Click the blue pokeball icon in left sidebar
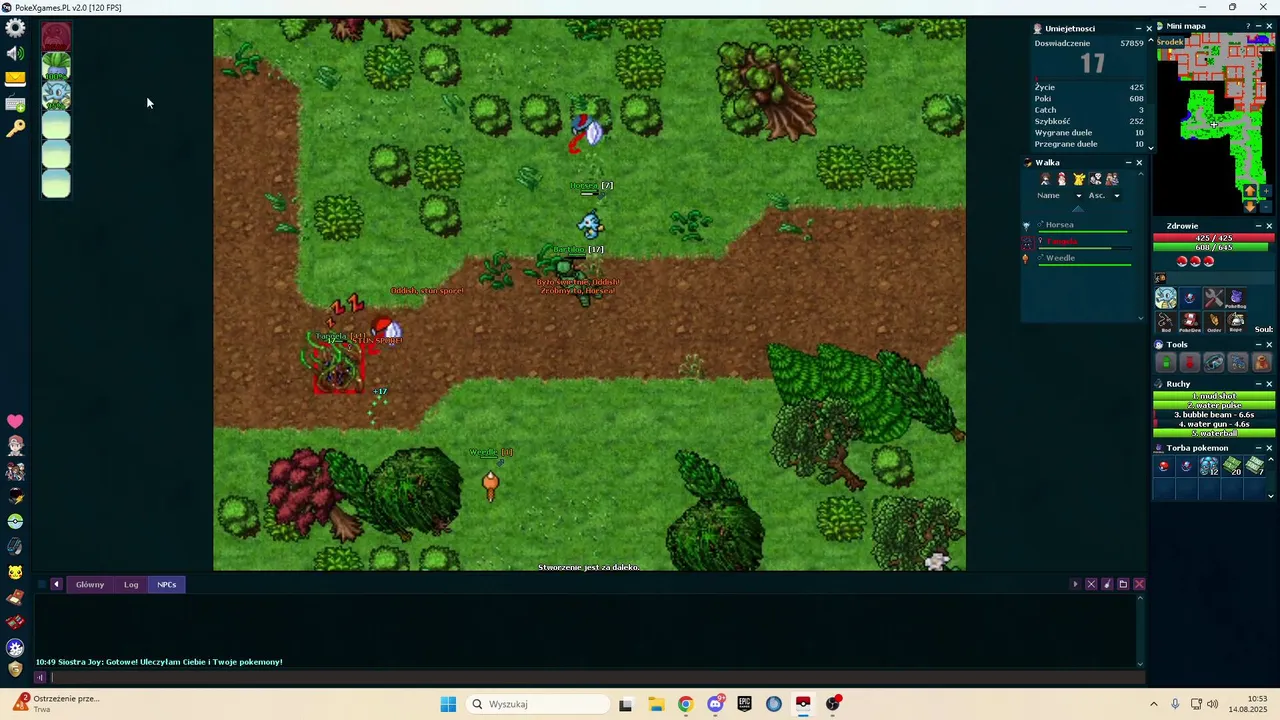1280x720 pixels. [x=15, y=647]
